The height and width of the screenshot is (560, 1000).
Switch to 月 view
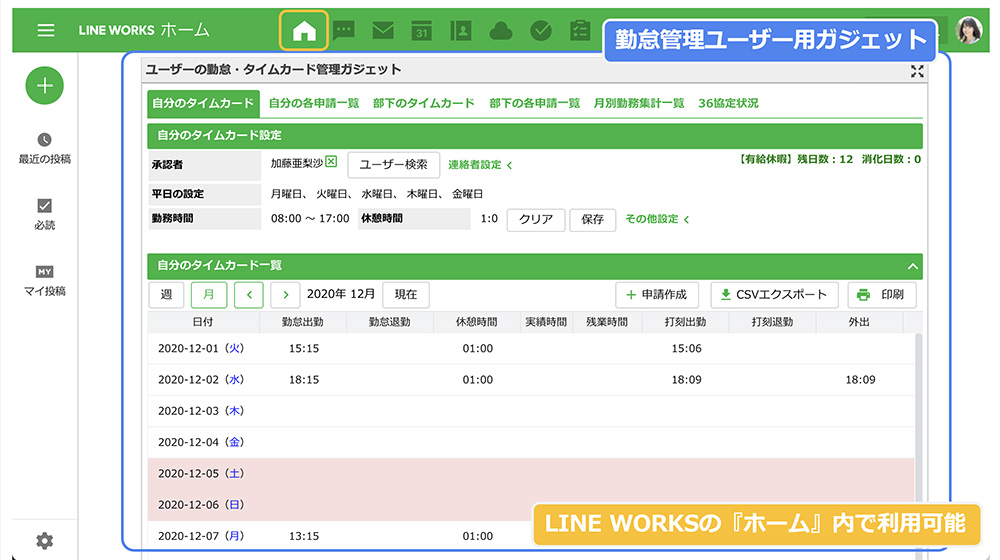pos(209,295)
